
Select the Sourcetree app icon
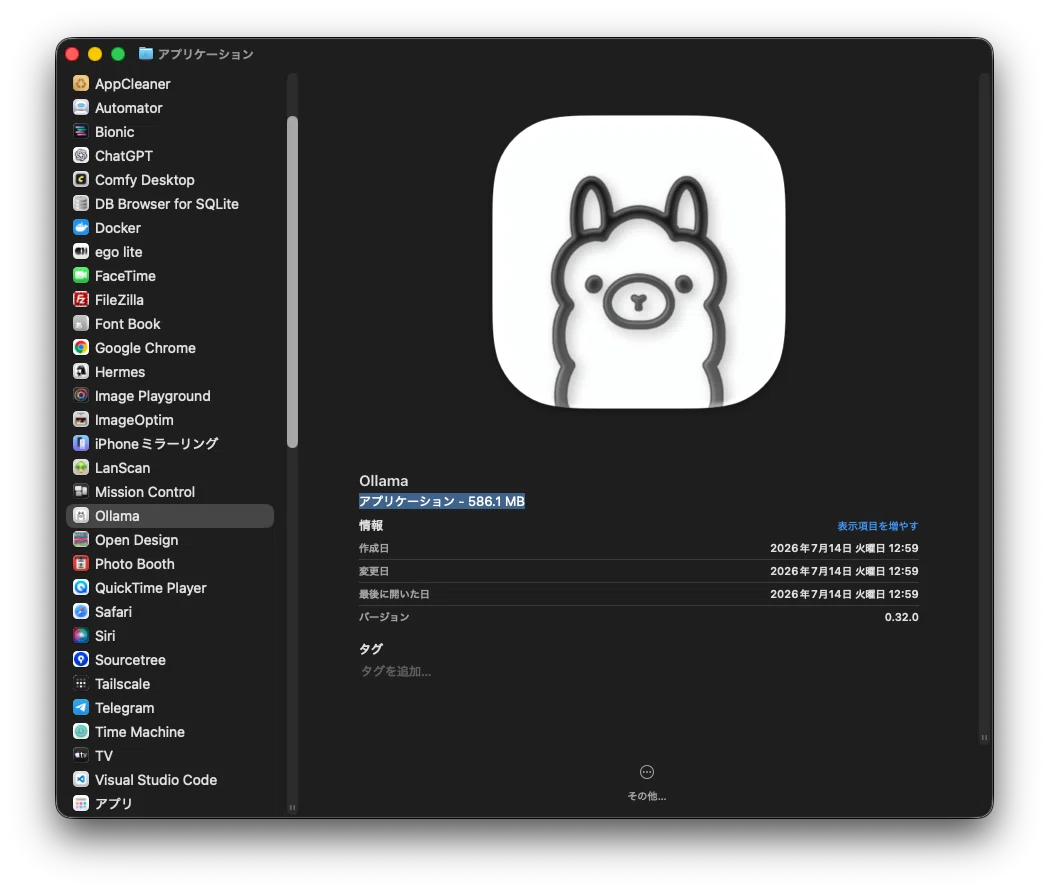click(81, 660)
